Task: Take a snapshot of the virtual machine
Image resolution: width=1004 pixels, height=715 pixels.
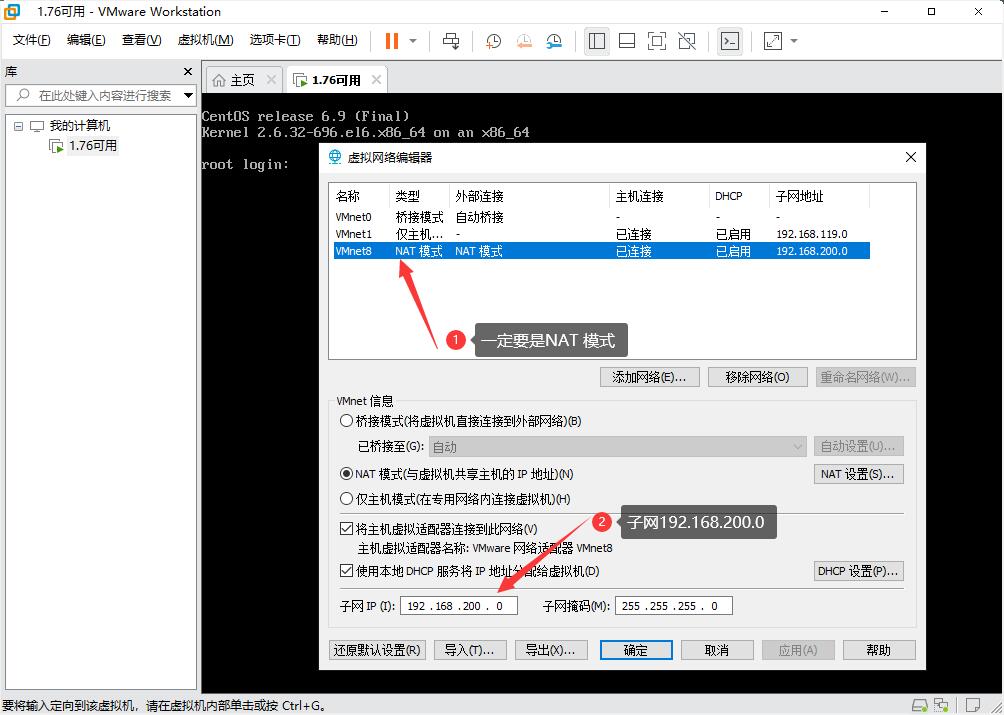Action: tap(492, 41)
